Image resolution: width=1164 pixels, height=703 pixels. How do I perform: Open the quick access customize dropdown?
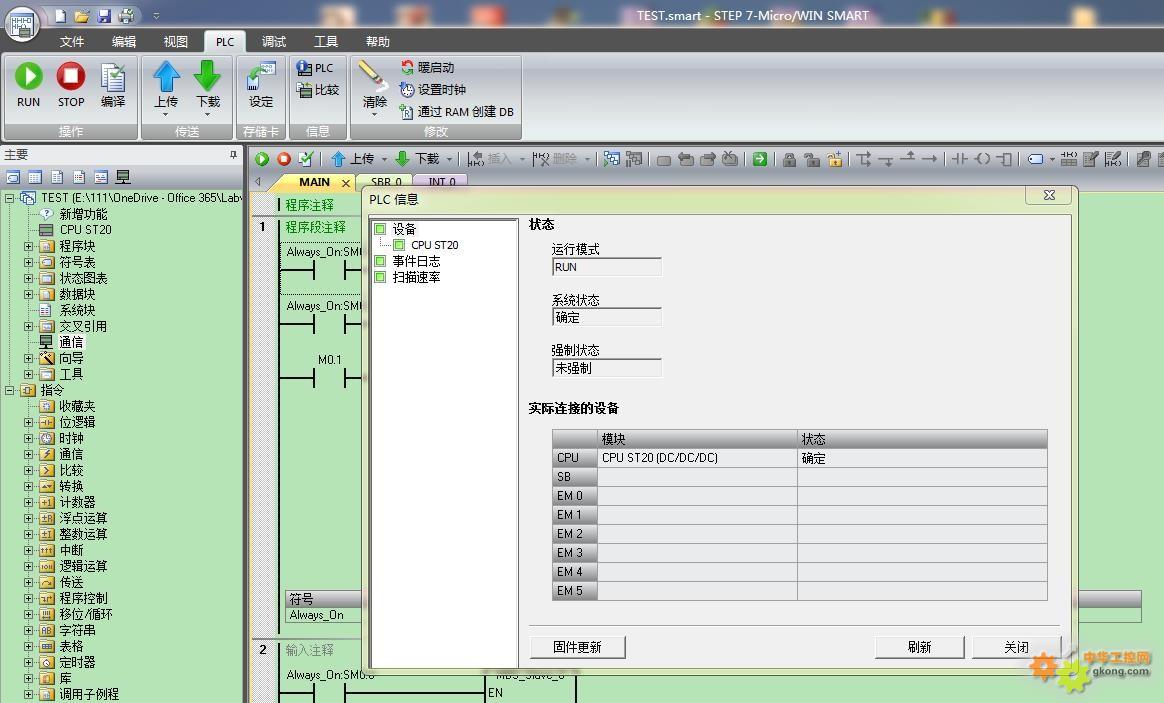[x=156, y=16]
